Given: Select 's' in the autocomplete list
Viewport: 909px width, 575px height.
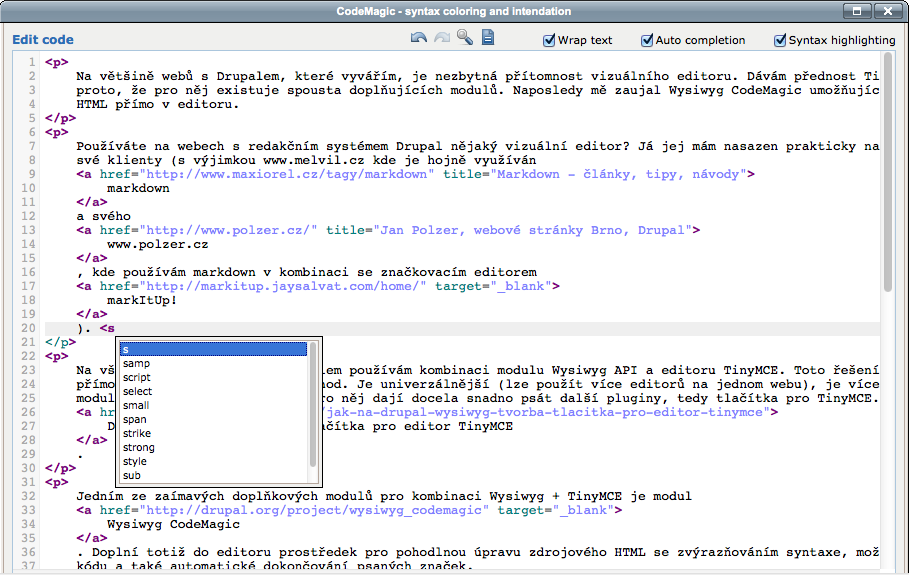Looking at the screenshot, I should (213, 350).
